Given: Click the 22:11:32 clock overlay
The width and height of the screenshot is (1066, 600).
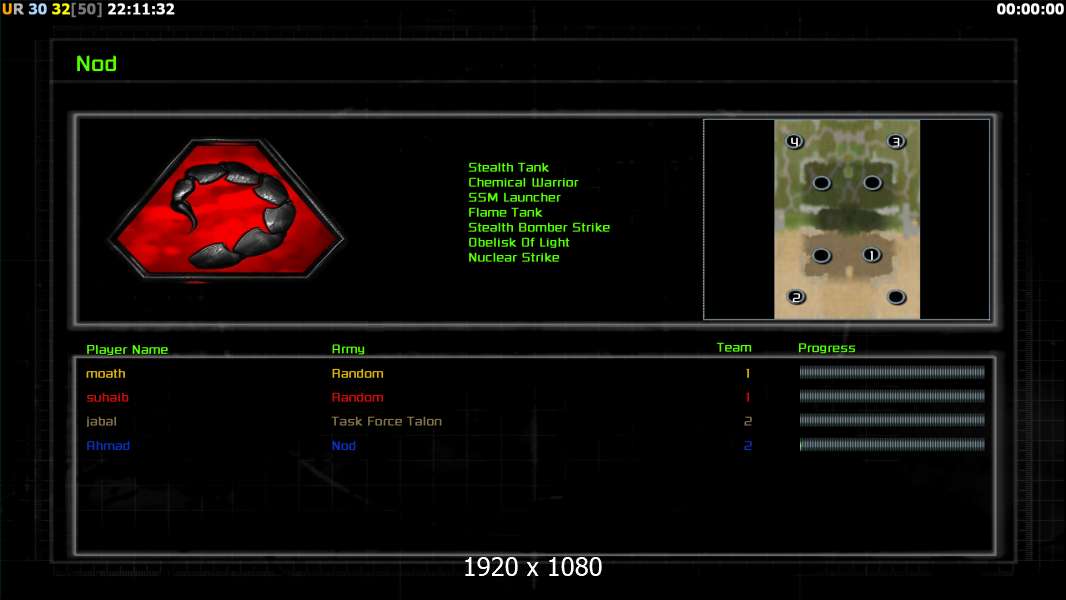Looking at the screenshot, I should (x=141, y=9).
